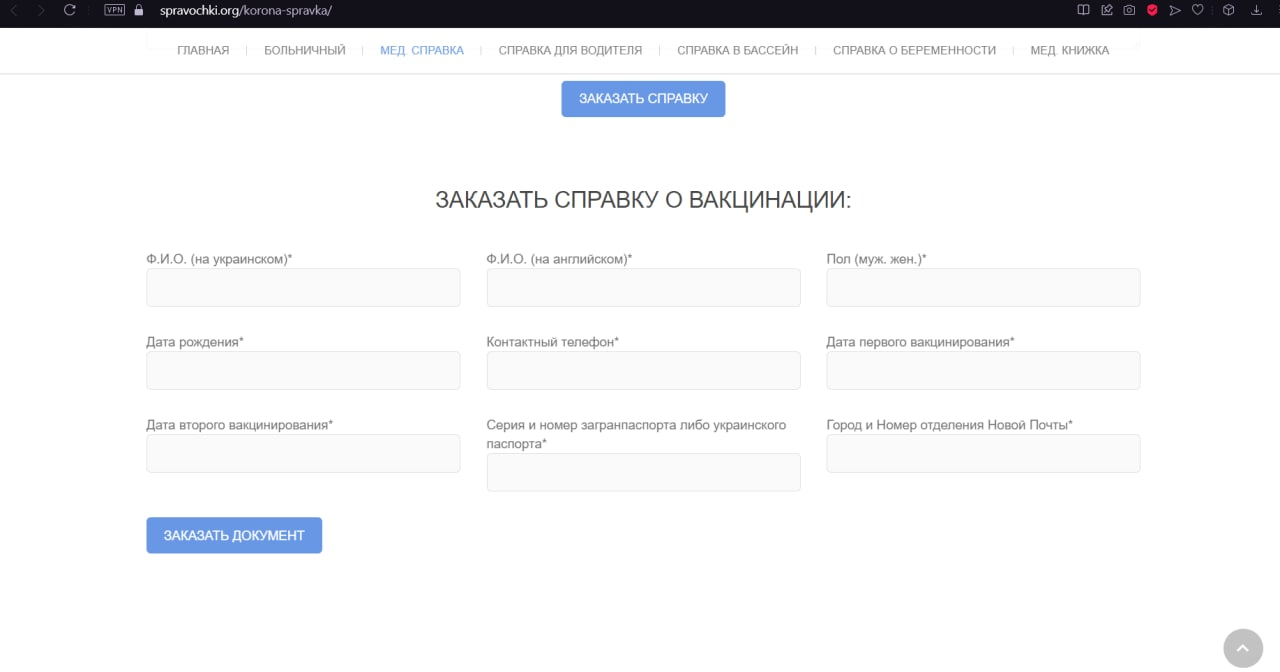Go to the ГЛАВНАЯ menu item
The image size is (1280, 672).
click(203, 50)
